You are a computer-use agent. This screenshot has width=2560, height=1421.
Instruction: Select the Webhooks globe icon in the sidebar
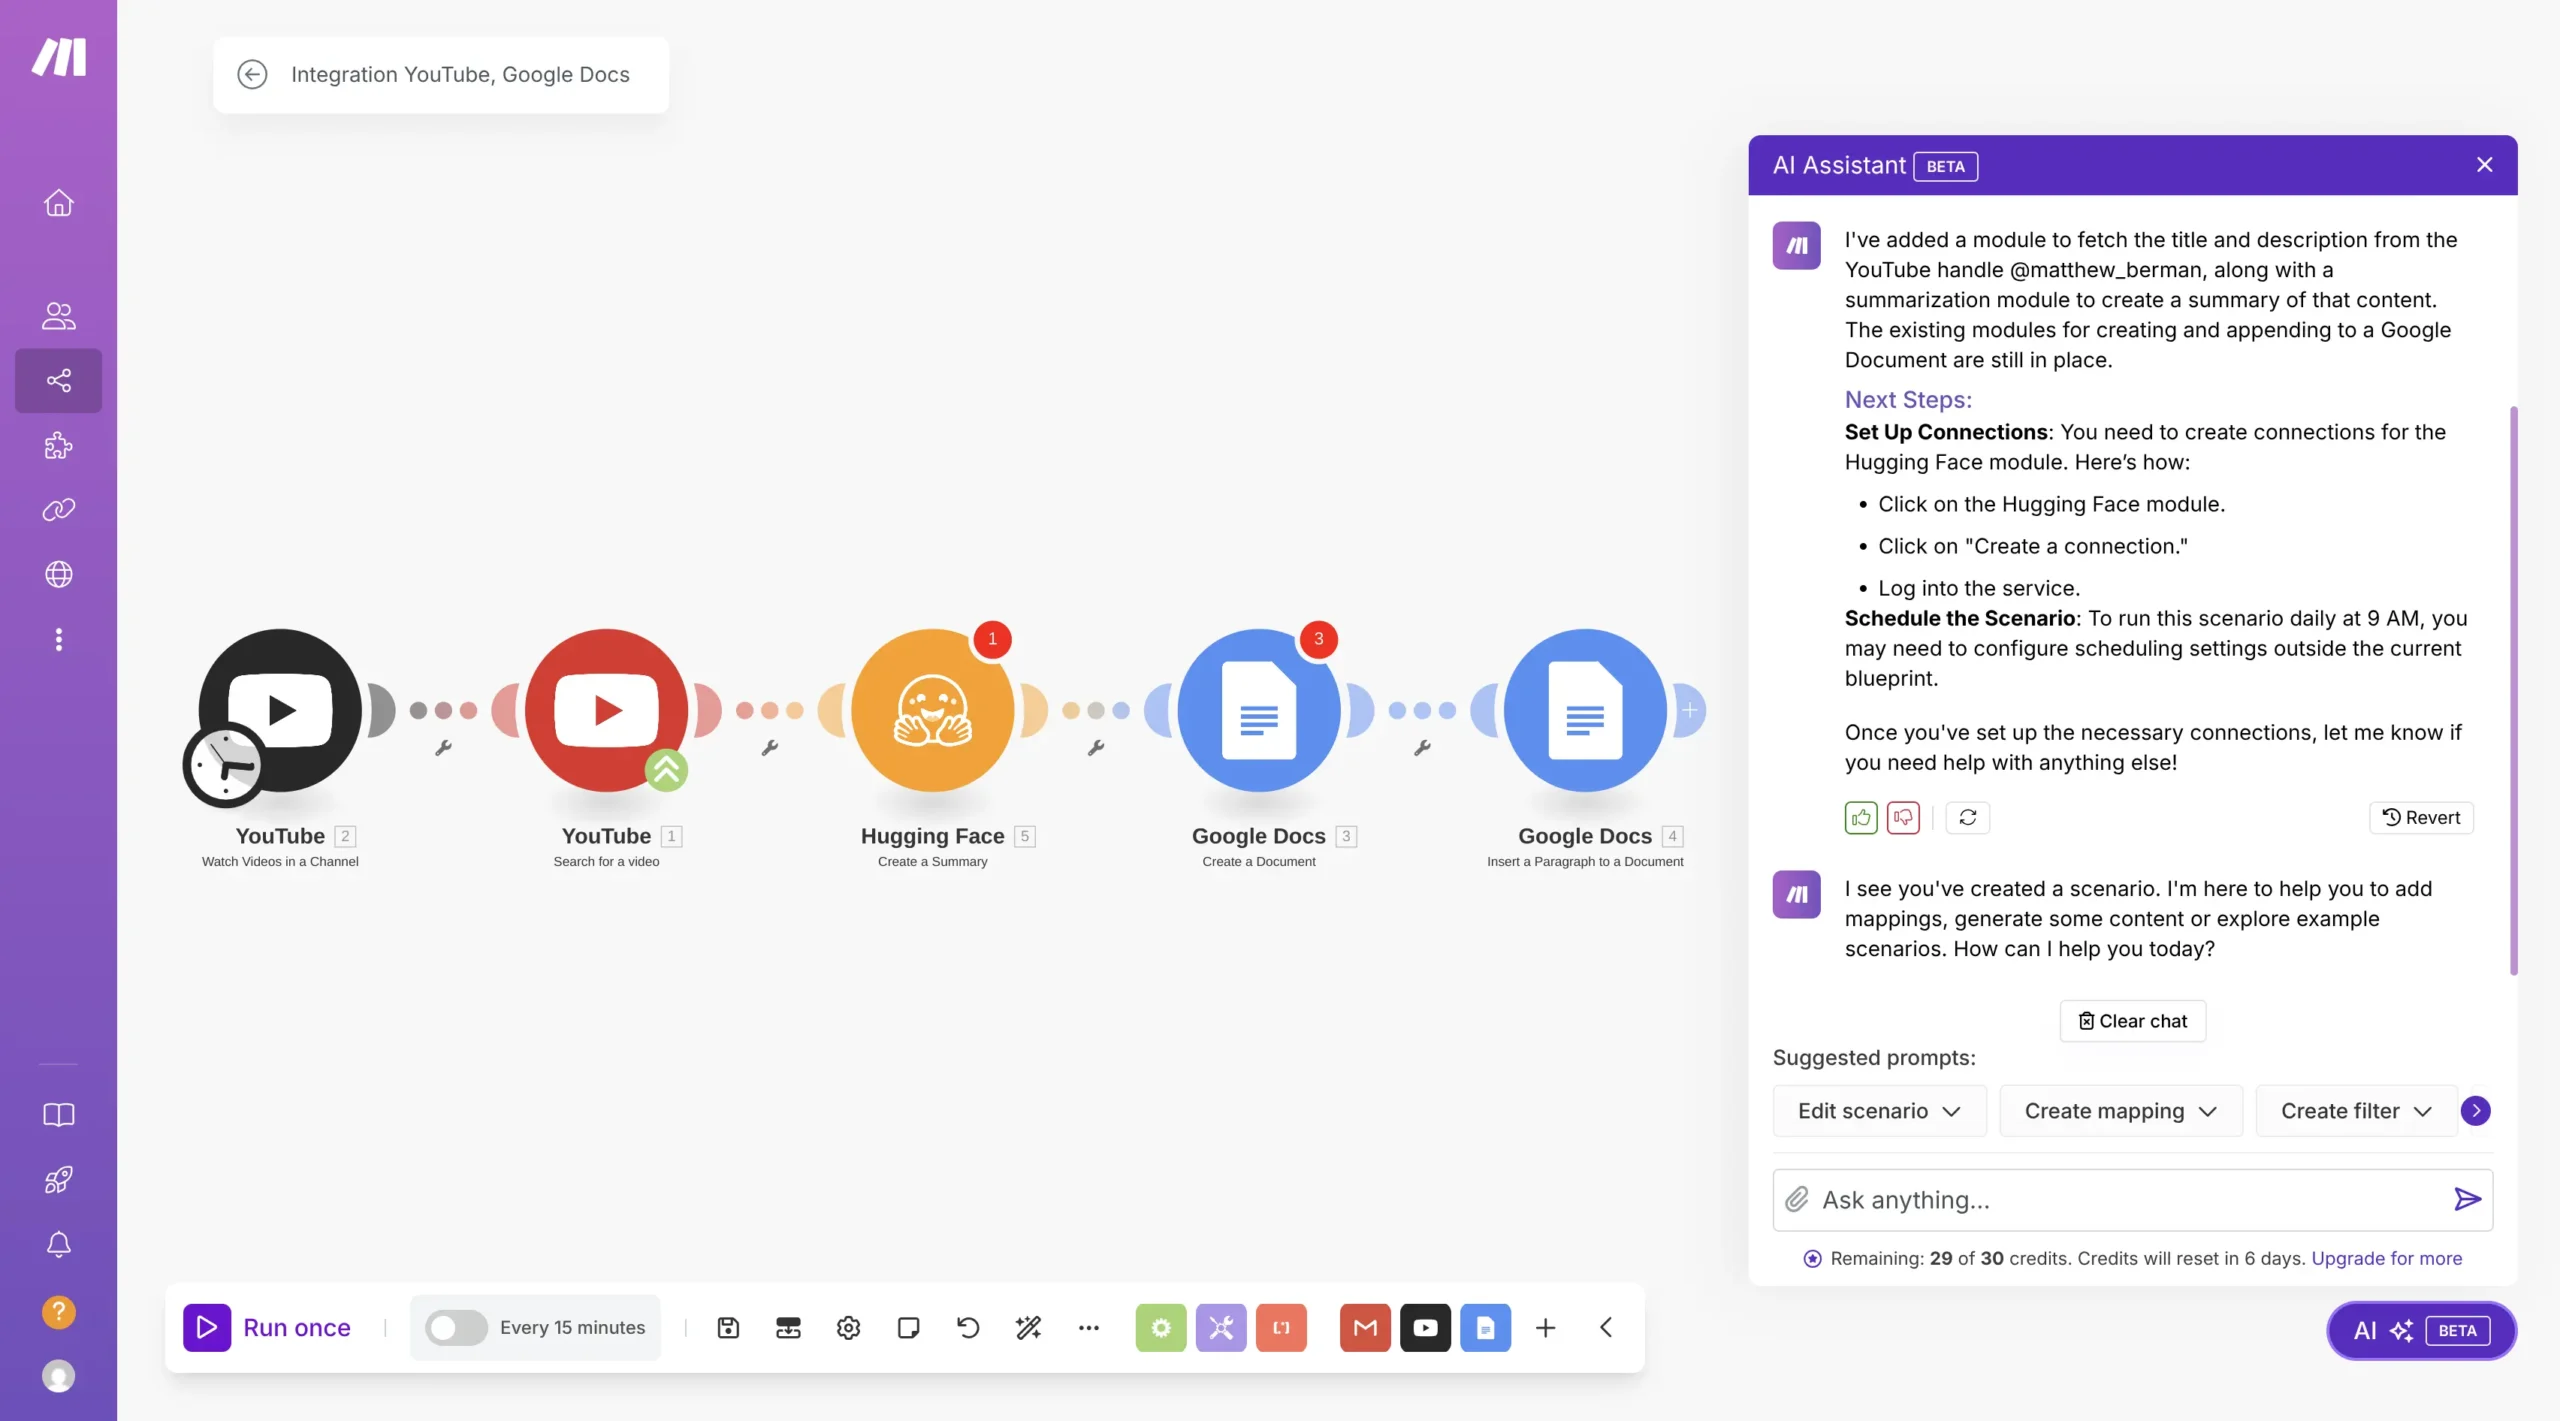tap(58, 574)
